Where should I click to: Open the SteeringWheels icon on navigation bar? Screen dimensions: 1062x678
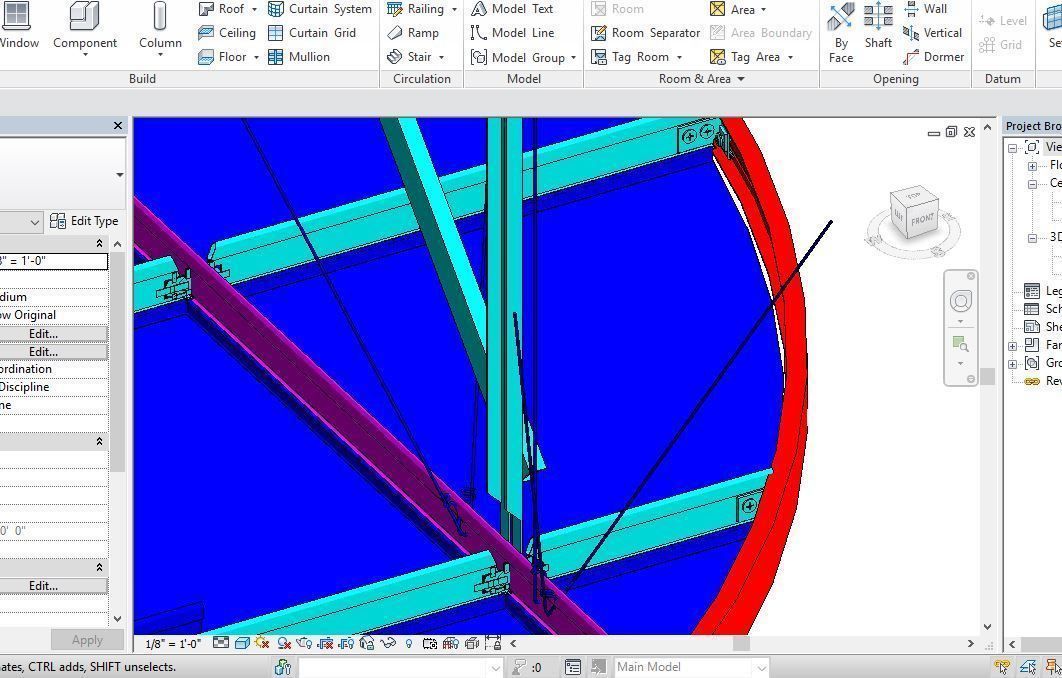point(960,300)
